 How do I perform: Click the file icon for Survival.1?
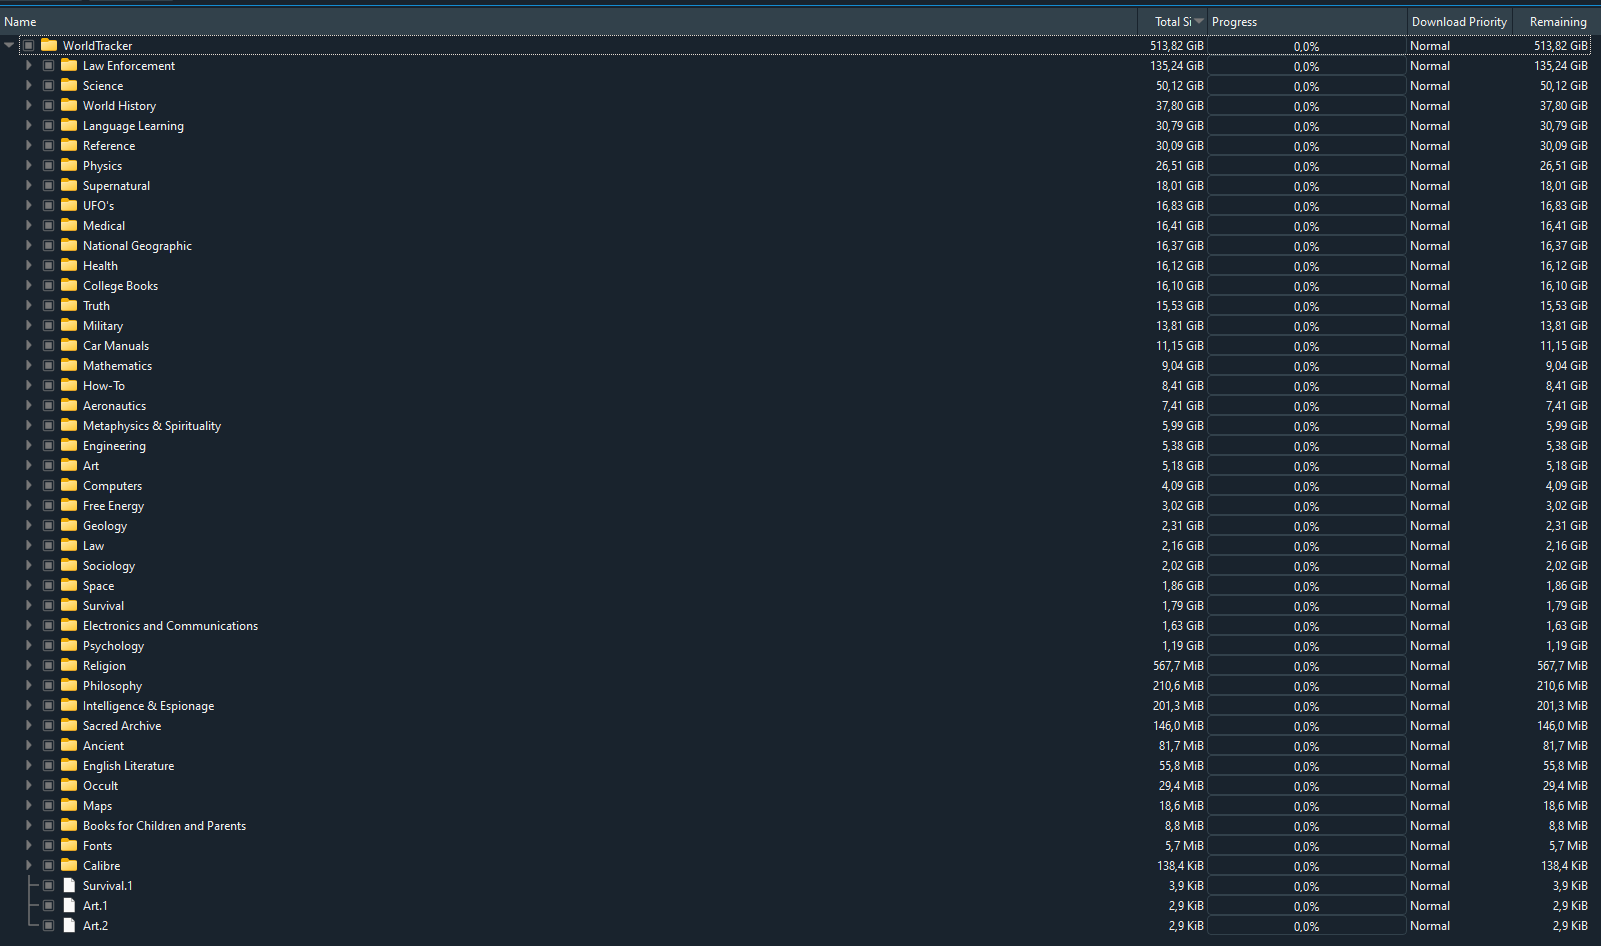point(69,885)
